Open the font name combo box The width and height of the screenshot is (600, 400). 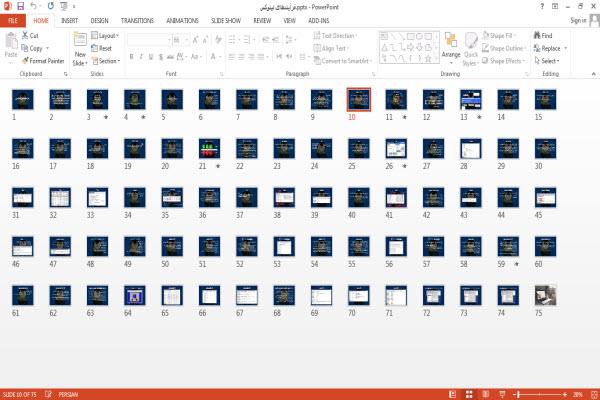click(x=149, y=40)
